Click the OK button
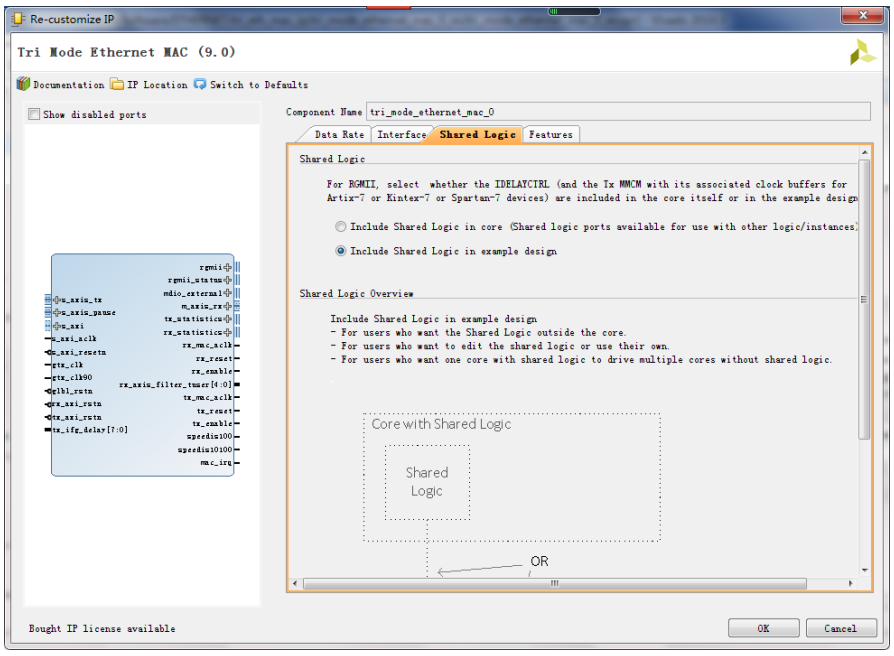The height and width of the screenshot is (656, 894). 763,628
